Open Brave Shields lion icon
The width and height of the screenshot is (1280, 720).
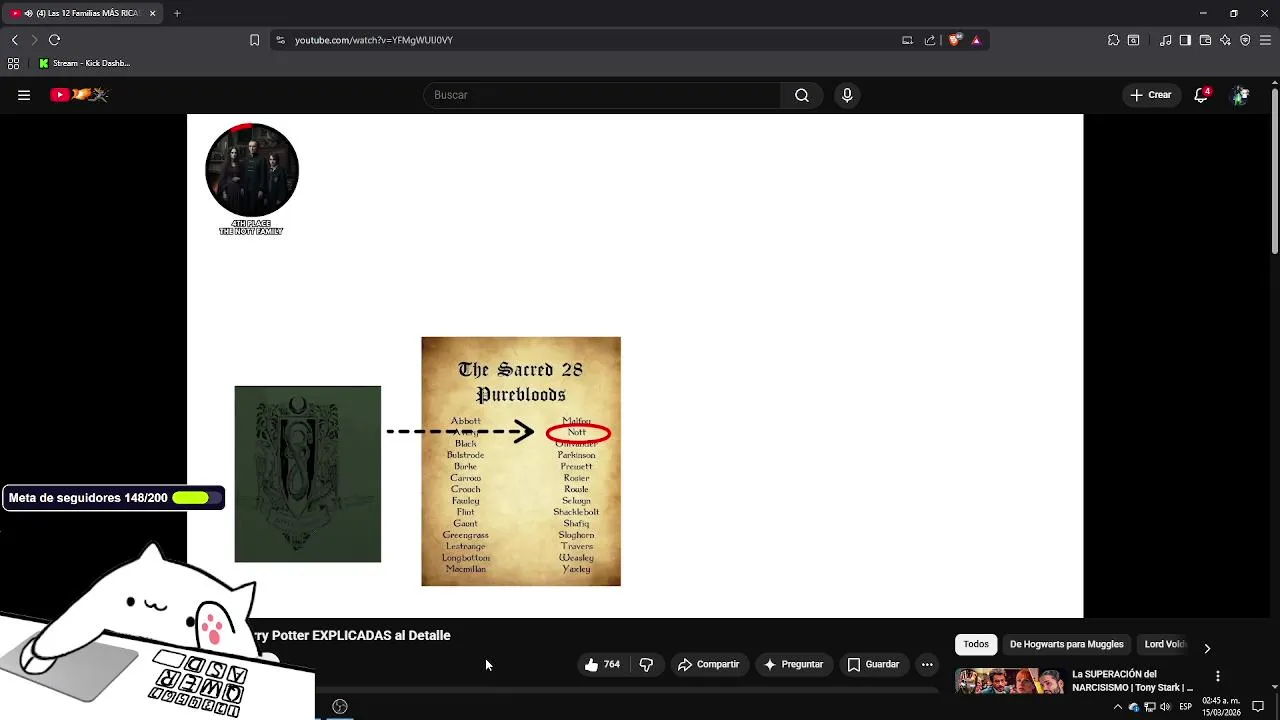(x=955, y=40)
